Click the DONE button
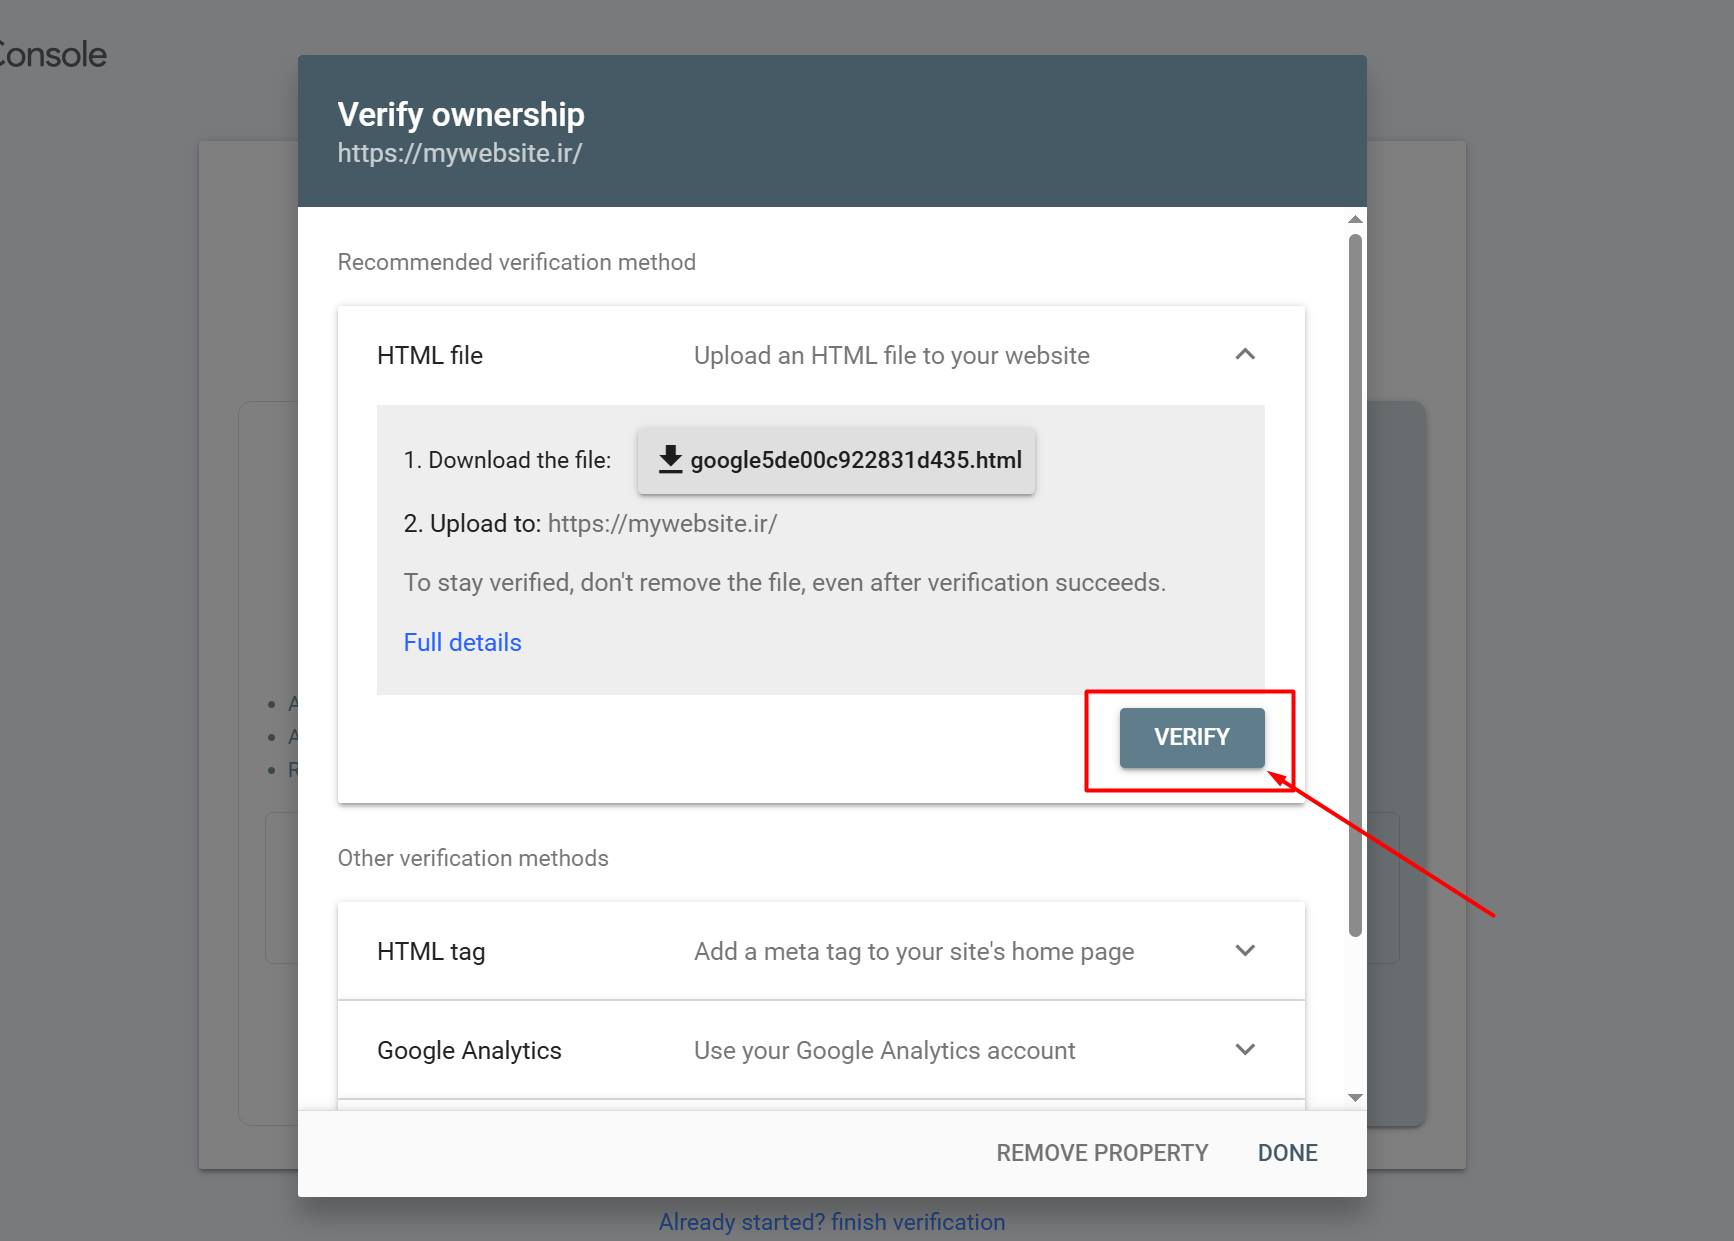Screen dimensions: 1734x1241 click(1287, 1153)
